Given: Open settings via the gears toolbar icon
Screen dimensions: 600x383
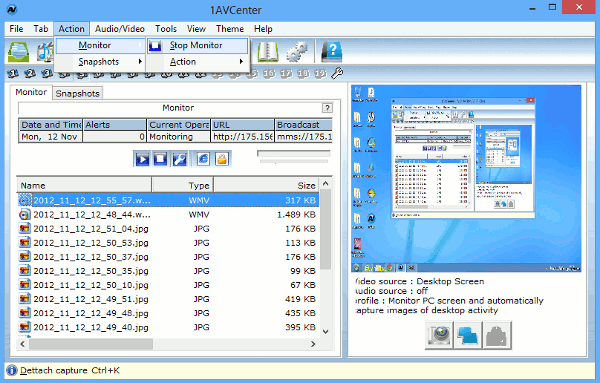Looking at the screenshot, I should coord(297,52).
